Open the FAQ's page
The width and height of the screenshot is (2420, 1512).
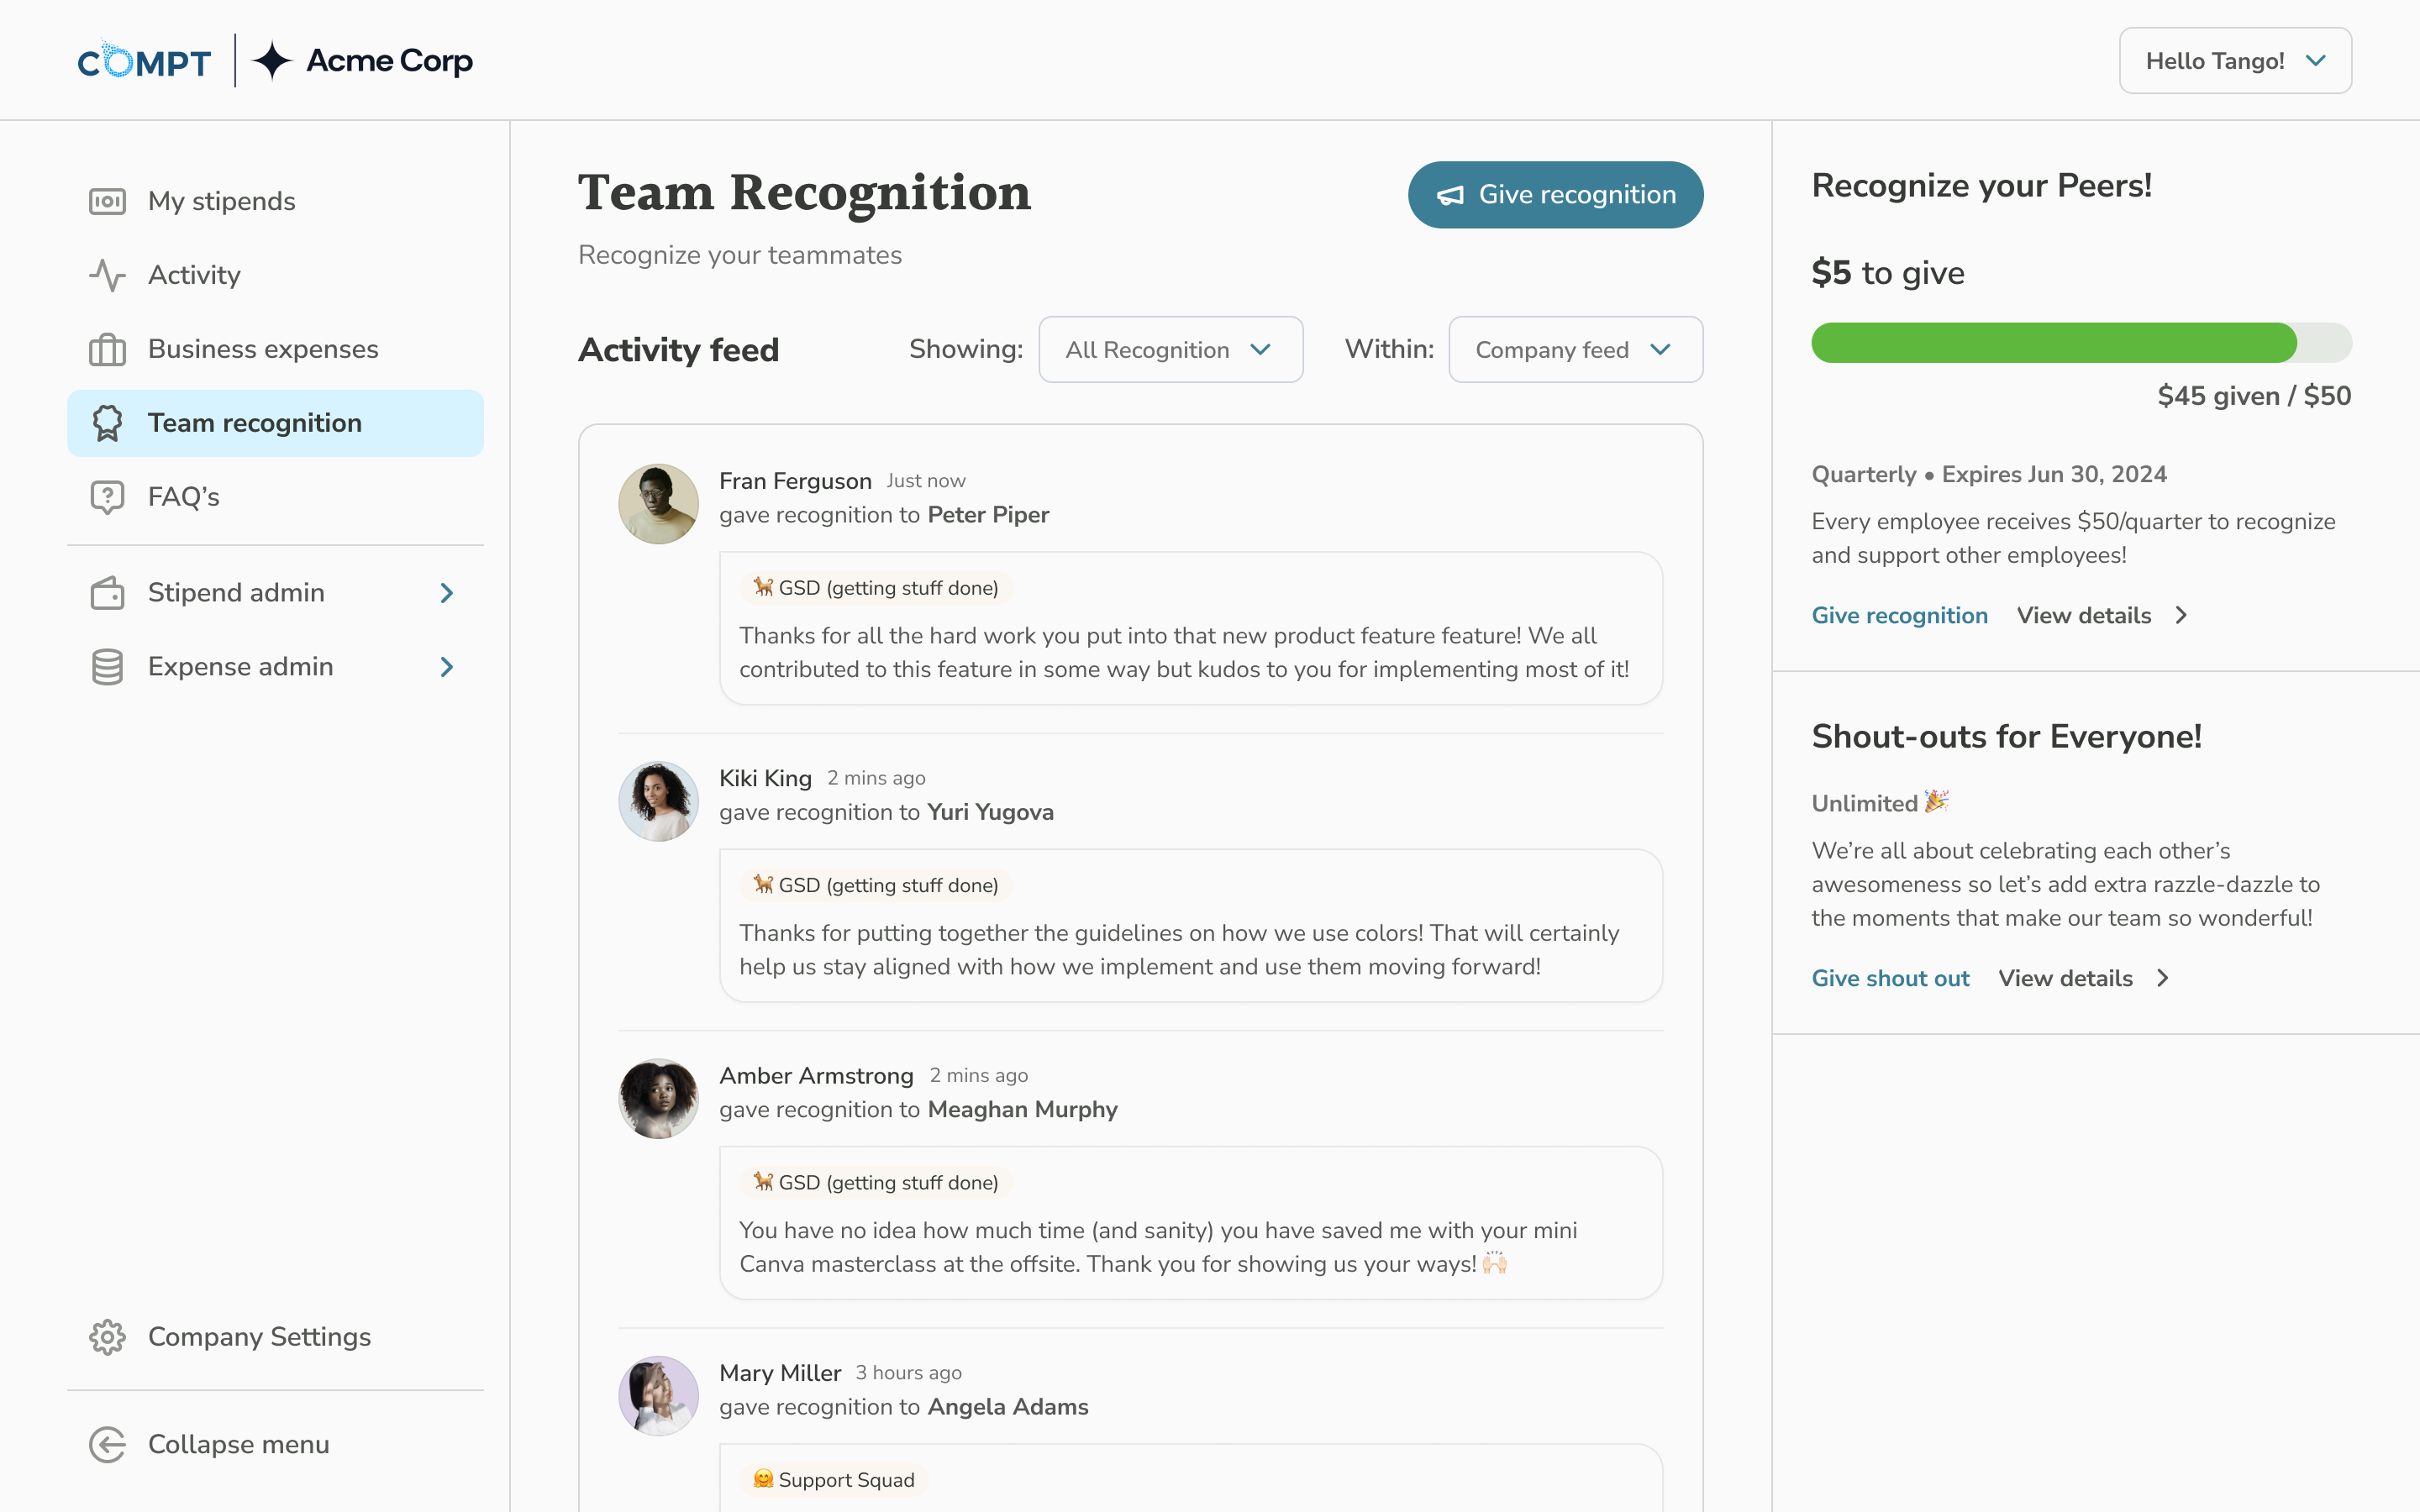coord(275,497)
